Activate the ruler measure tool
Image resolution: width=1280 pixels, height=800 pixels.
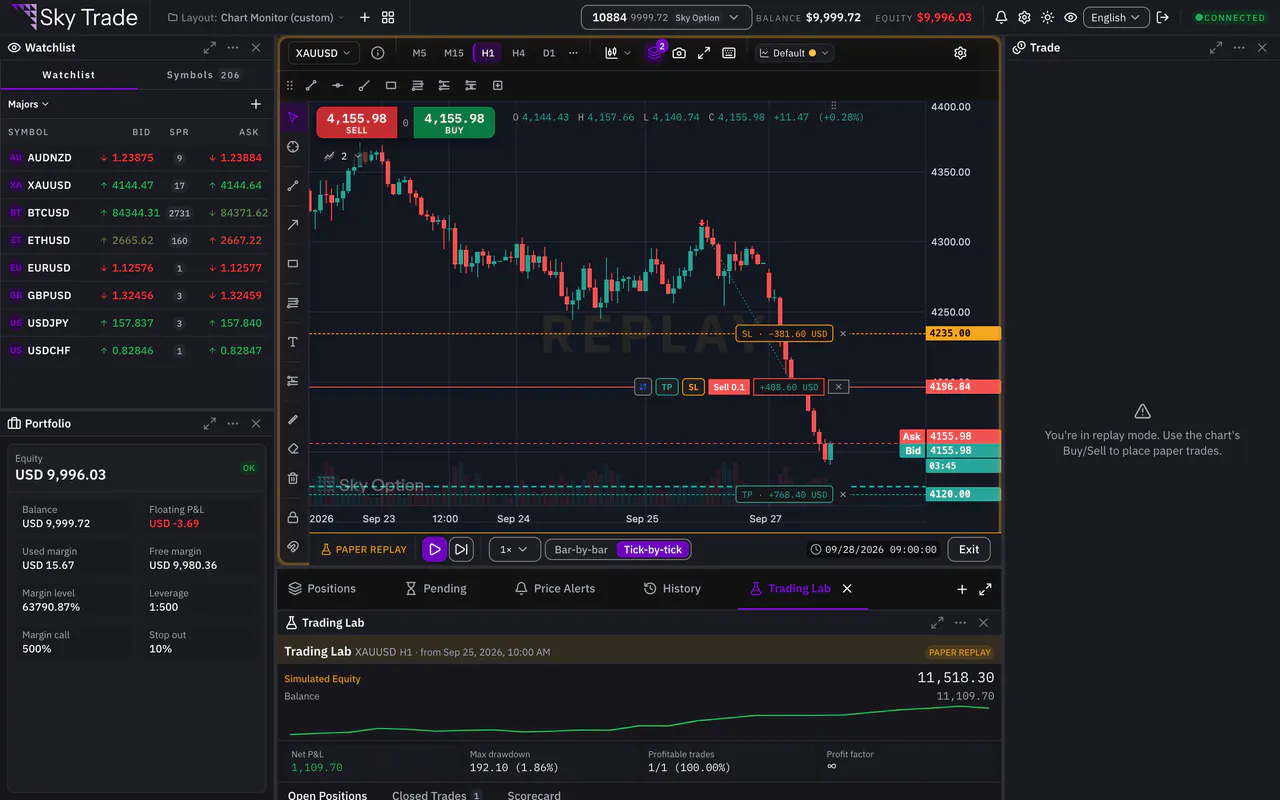[293, 419]
